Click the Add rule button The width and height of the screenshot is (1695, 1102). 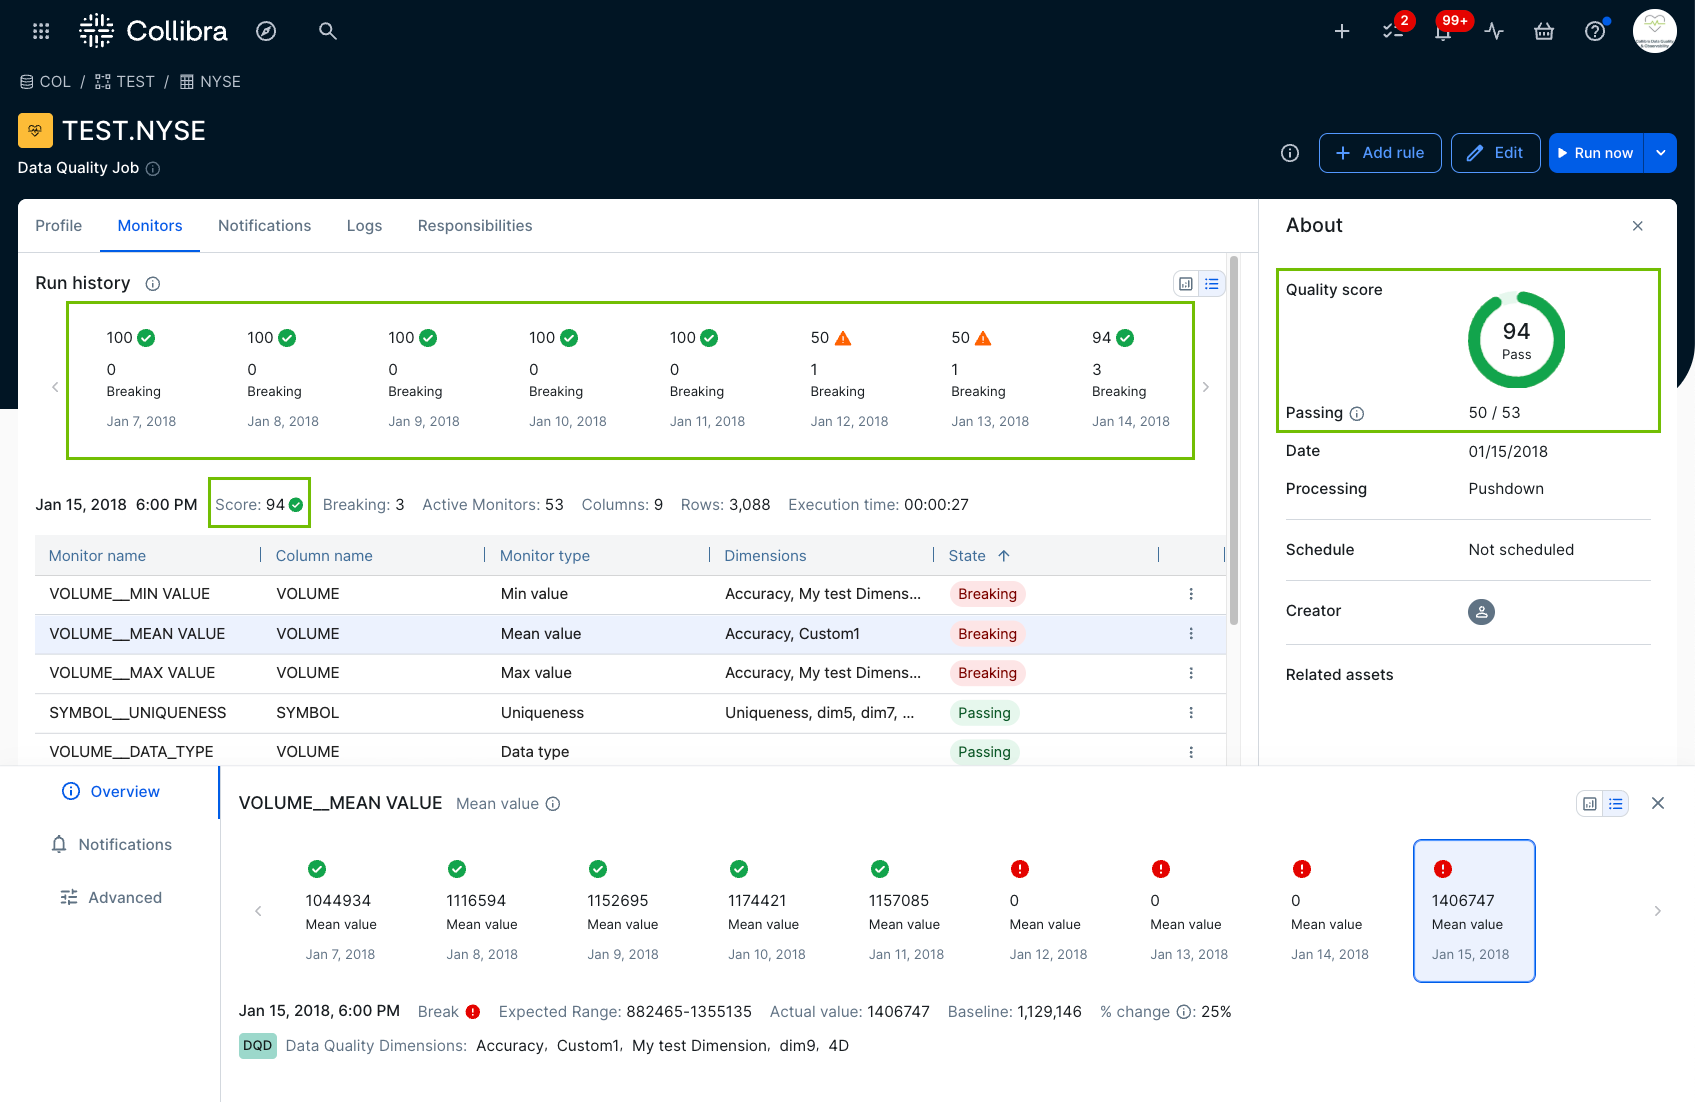click(x=1379, y=153)
